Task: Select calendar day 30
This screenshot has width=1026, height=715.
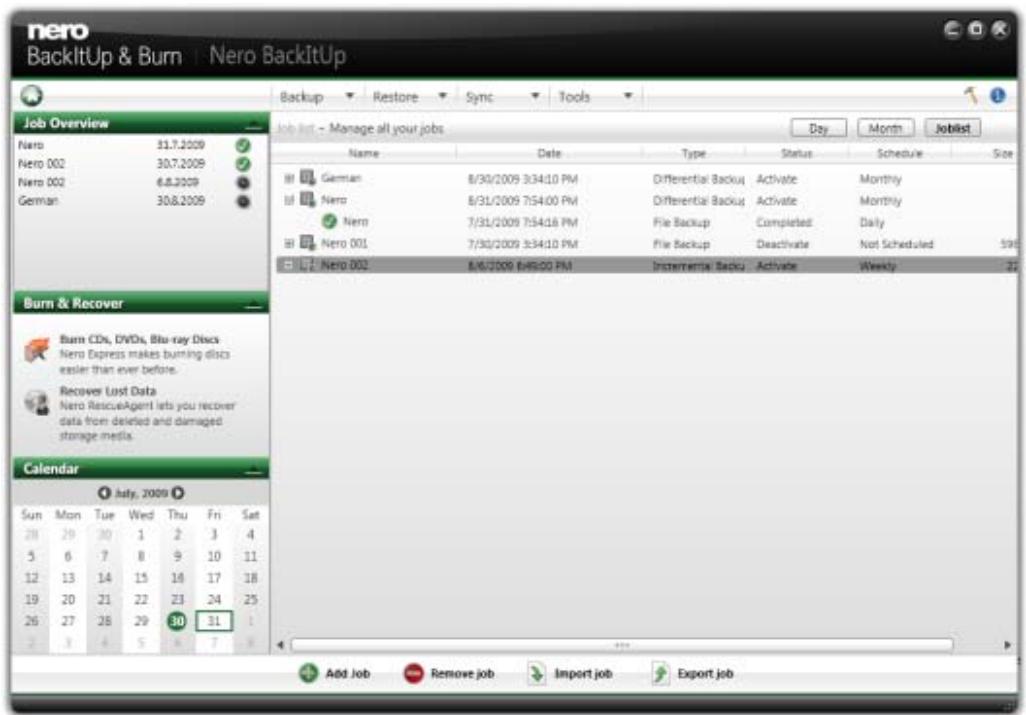Action: click(177, 621)
